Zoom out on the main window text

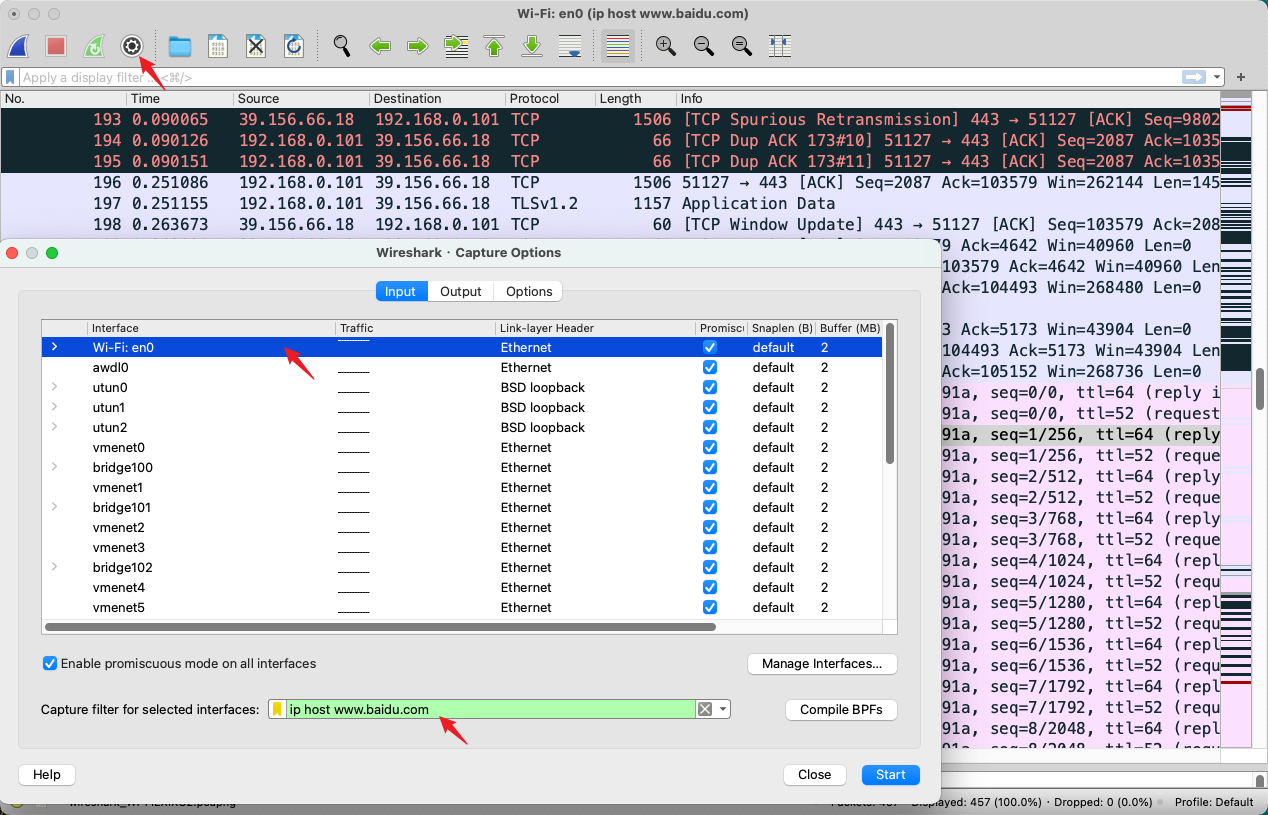(x=704, y=46)
